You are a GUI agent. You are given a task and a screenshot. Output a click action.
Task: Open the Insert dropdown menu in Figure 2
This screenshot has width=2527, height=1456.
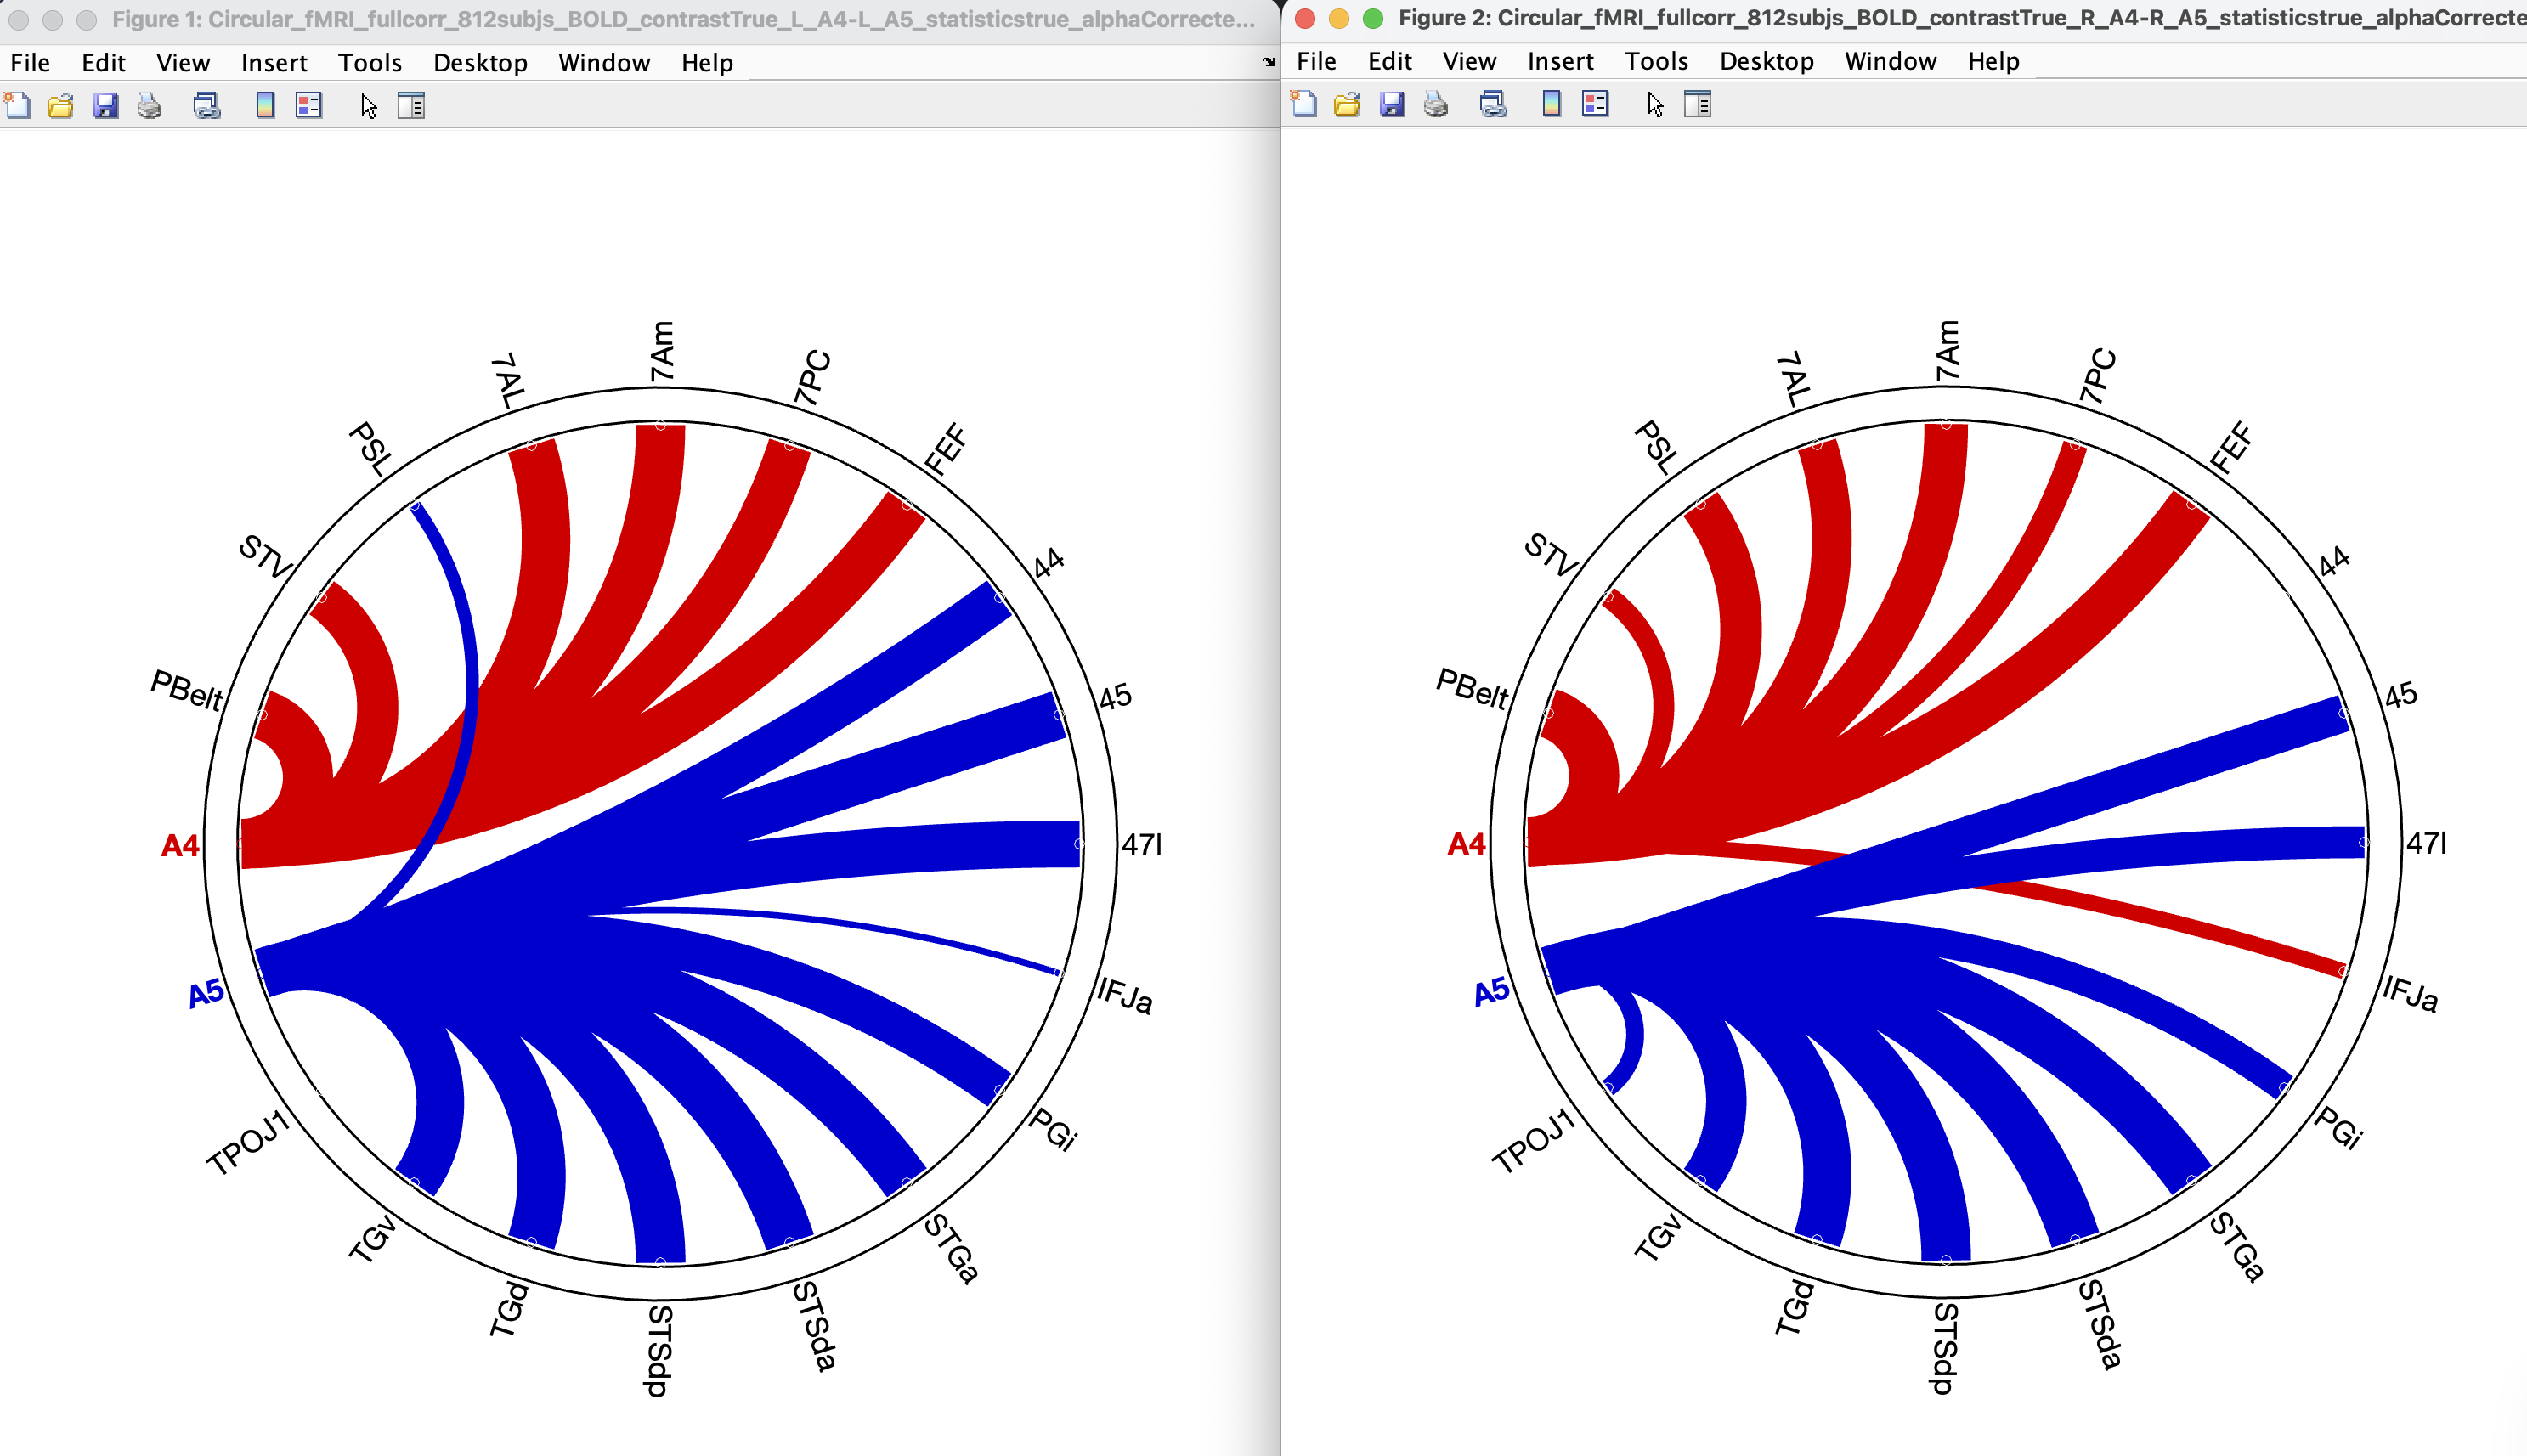pyautogui.click(x=1560, y=61)
